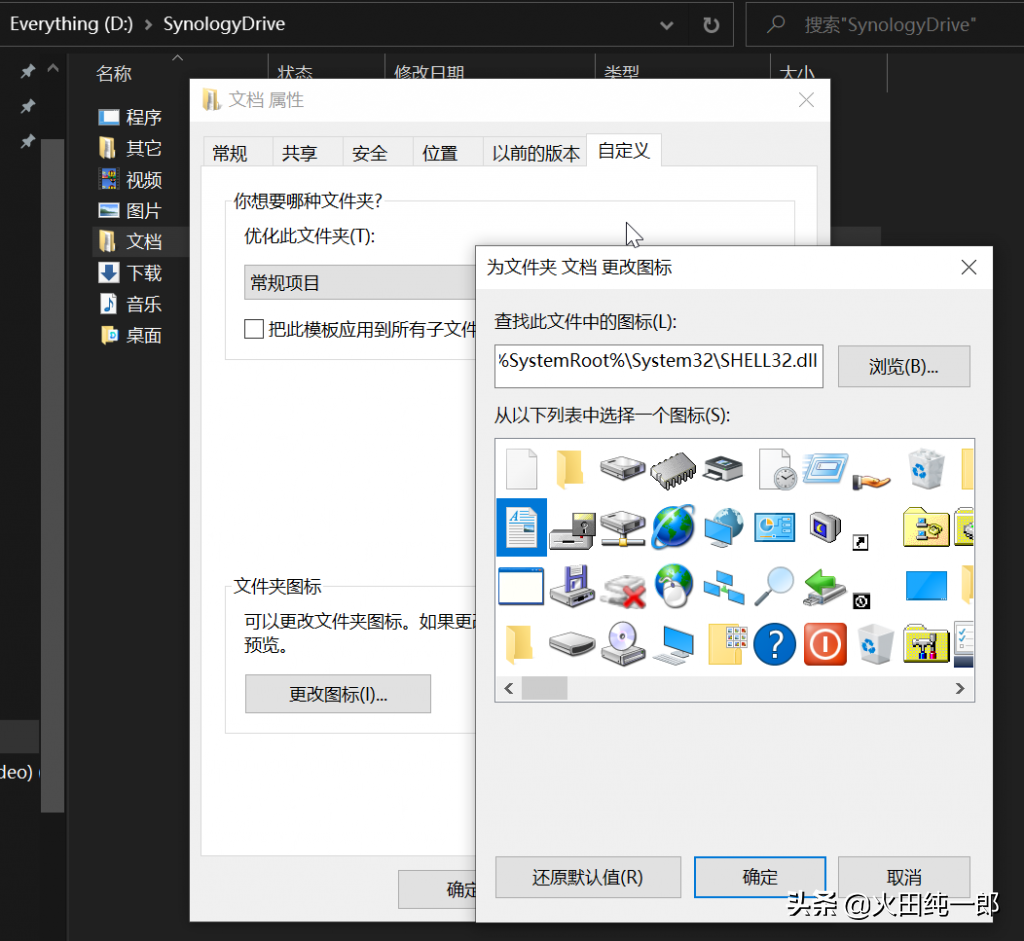
Task: Focus the 搜索"SynologyDrive" search box
Action: point(885,25)
